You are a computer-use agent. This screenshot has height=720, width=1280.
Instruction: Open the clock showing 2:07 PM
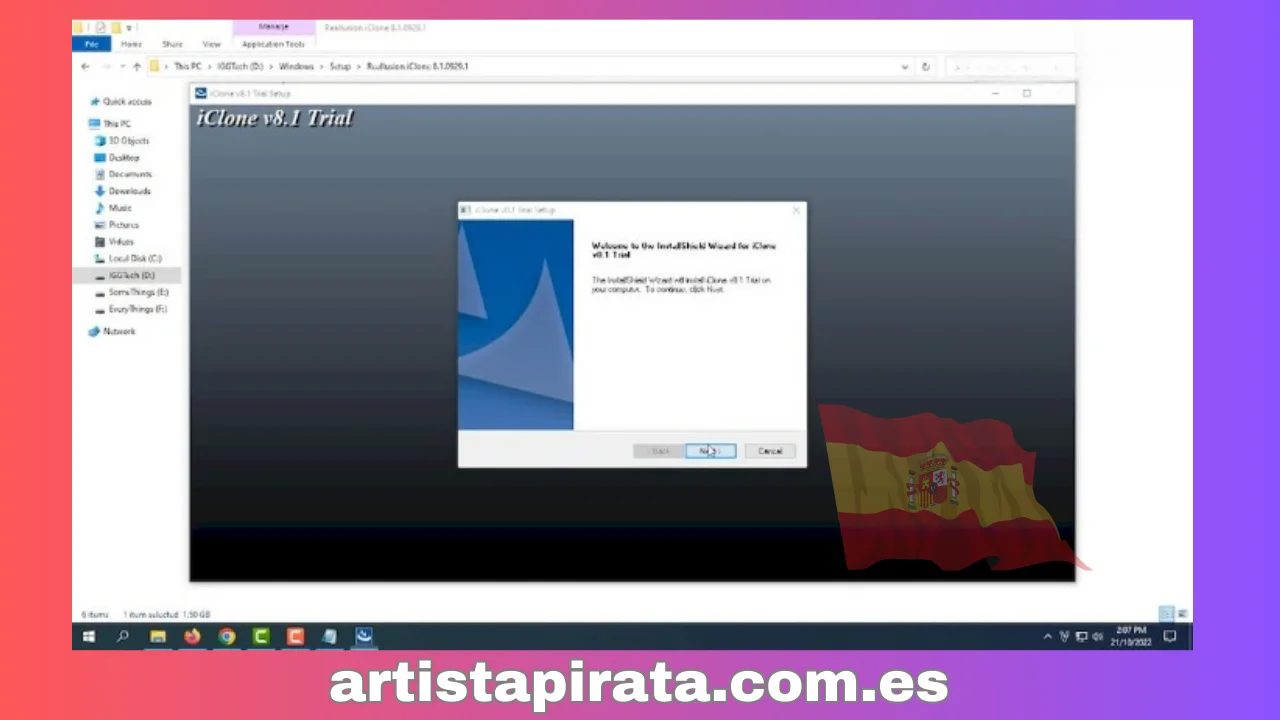(x=1129, y=636)
